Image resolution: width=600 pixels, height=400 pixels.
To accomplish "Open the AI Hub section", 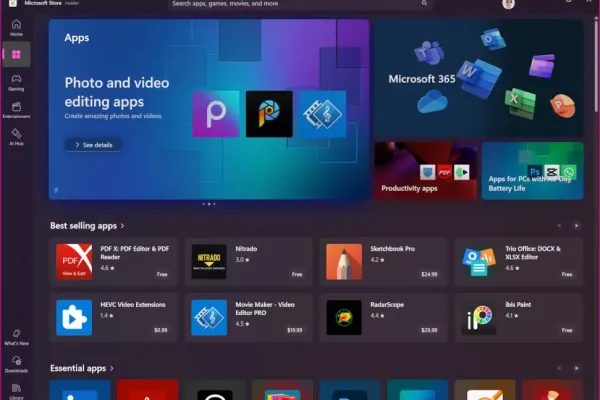I will coord(16,137).
